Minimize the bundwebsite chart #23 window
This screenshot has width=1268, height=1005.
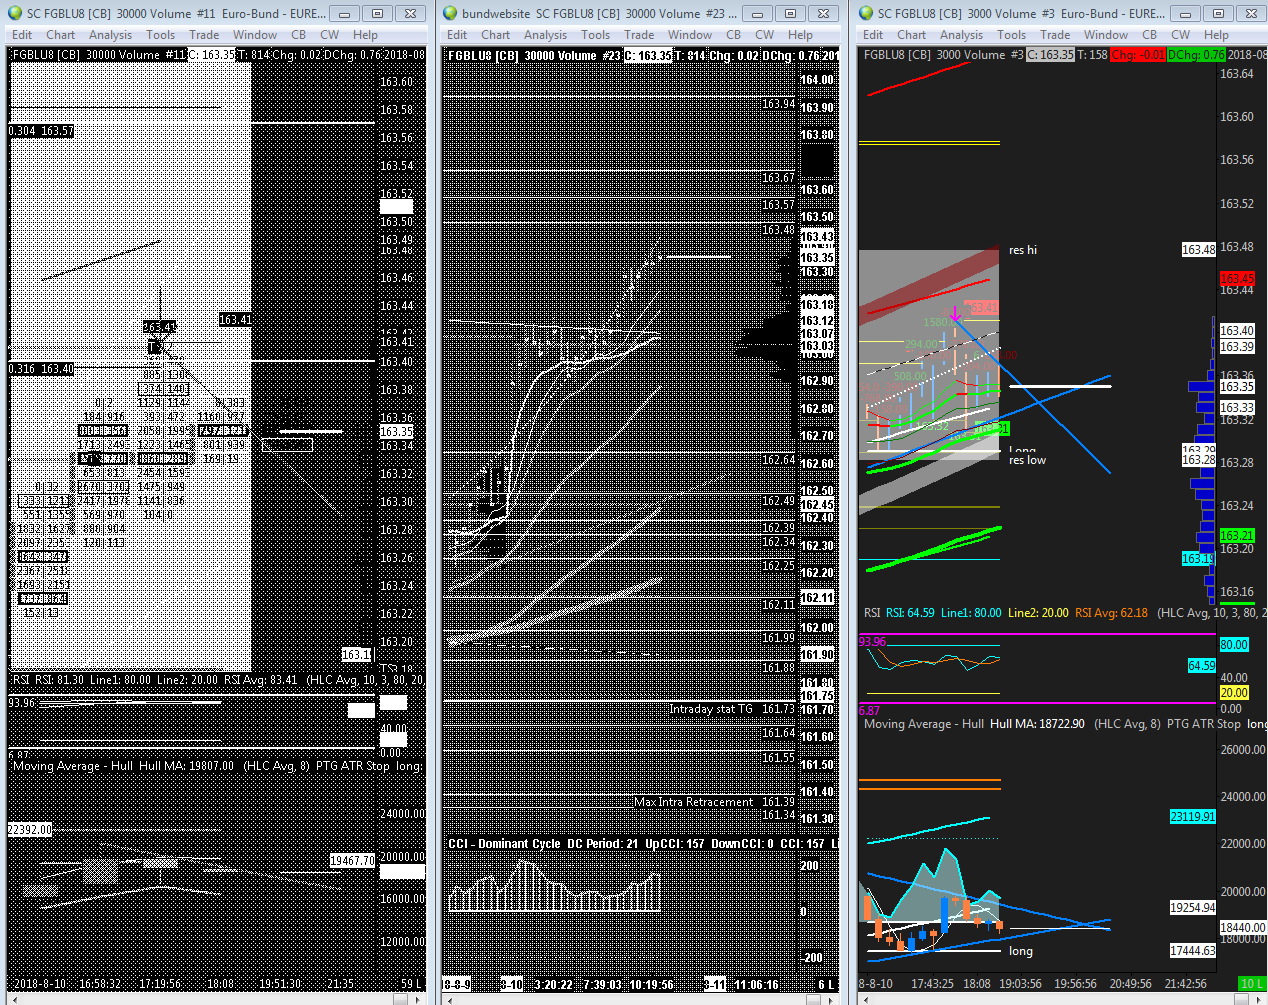757,13
